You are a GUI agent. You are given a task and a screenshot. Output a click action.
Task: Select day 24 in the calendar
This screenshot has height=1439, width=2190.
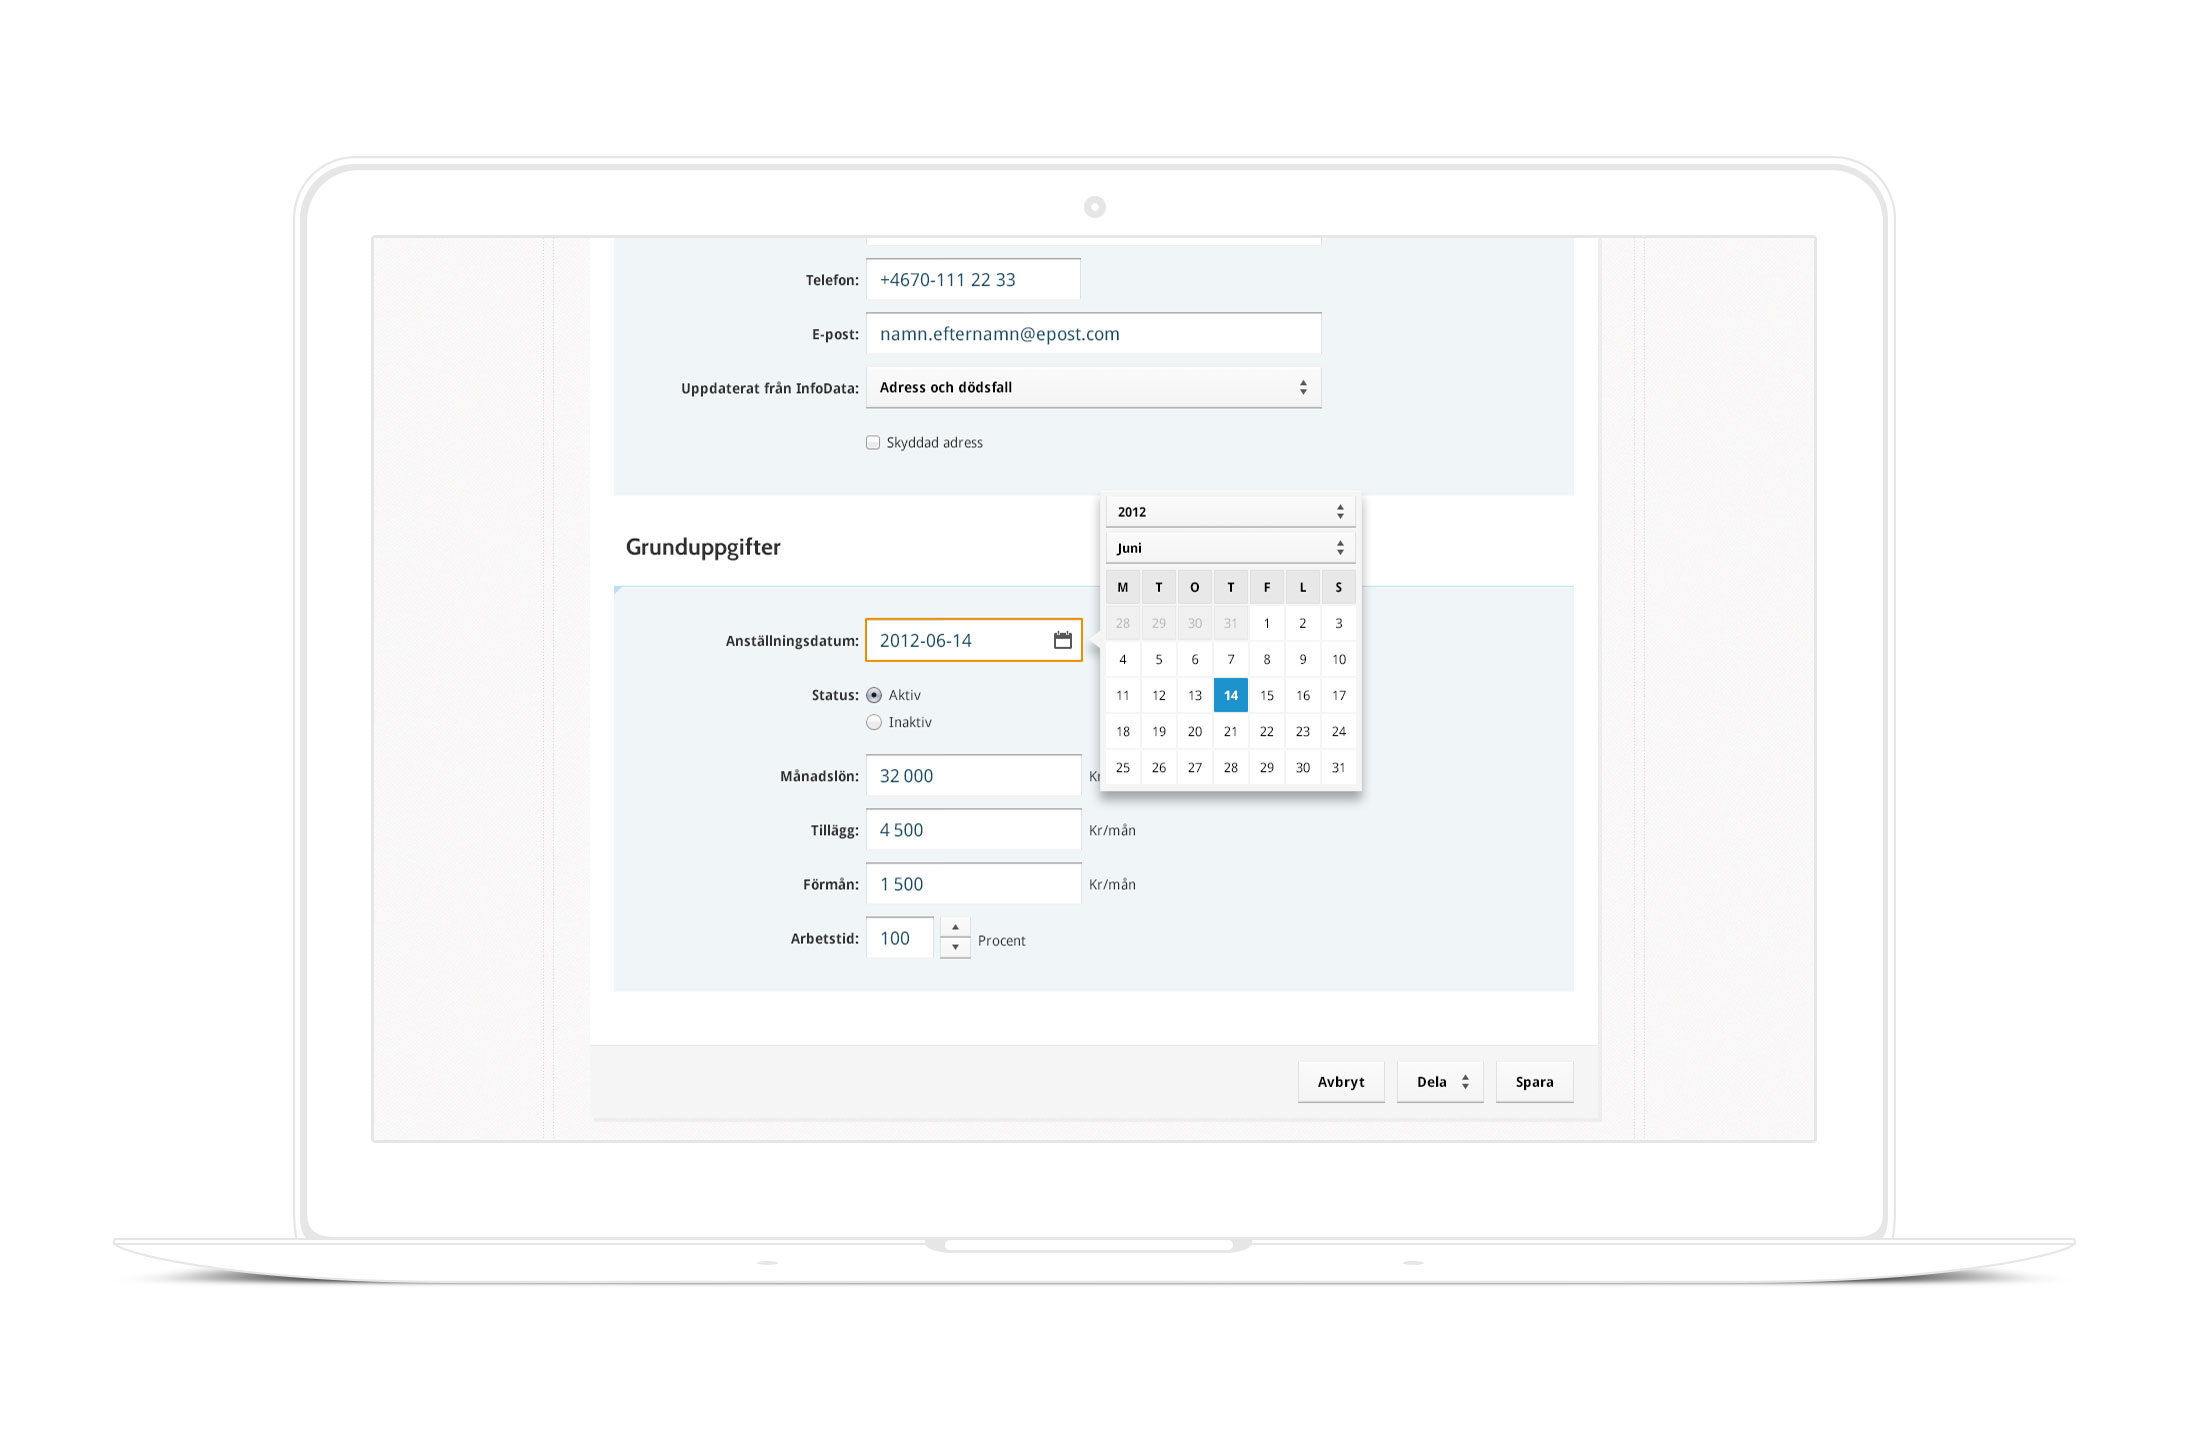[1338, 731]
